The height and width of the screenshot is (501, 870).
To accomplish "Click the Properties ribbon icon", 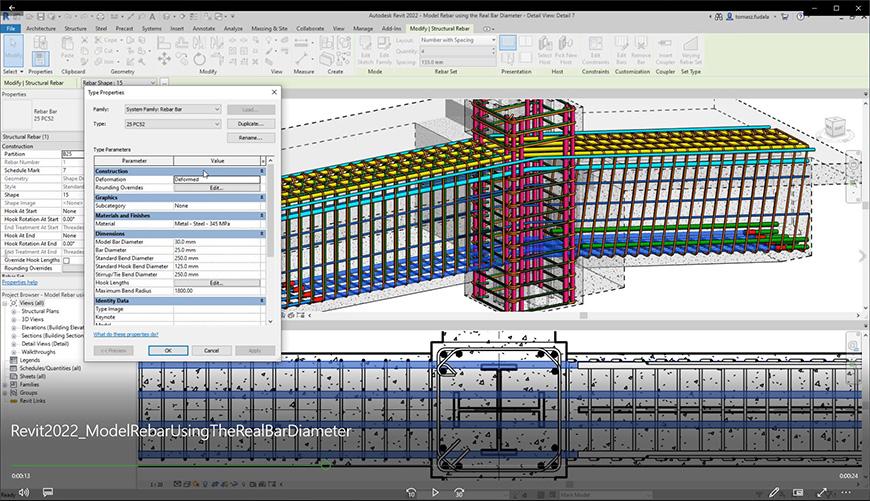I will pos(40,59).
